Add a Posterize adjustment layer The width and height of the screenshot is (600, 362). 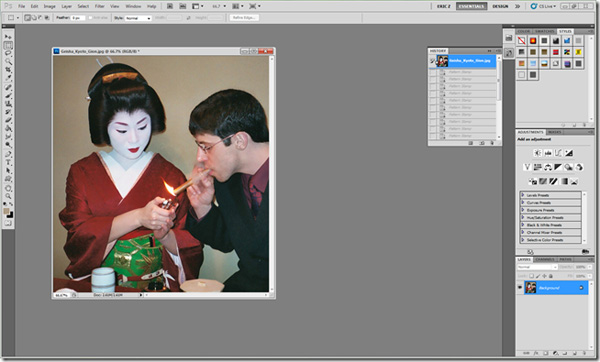(543, 181)
